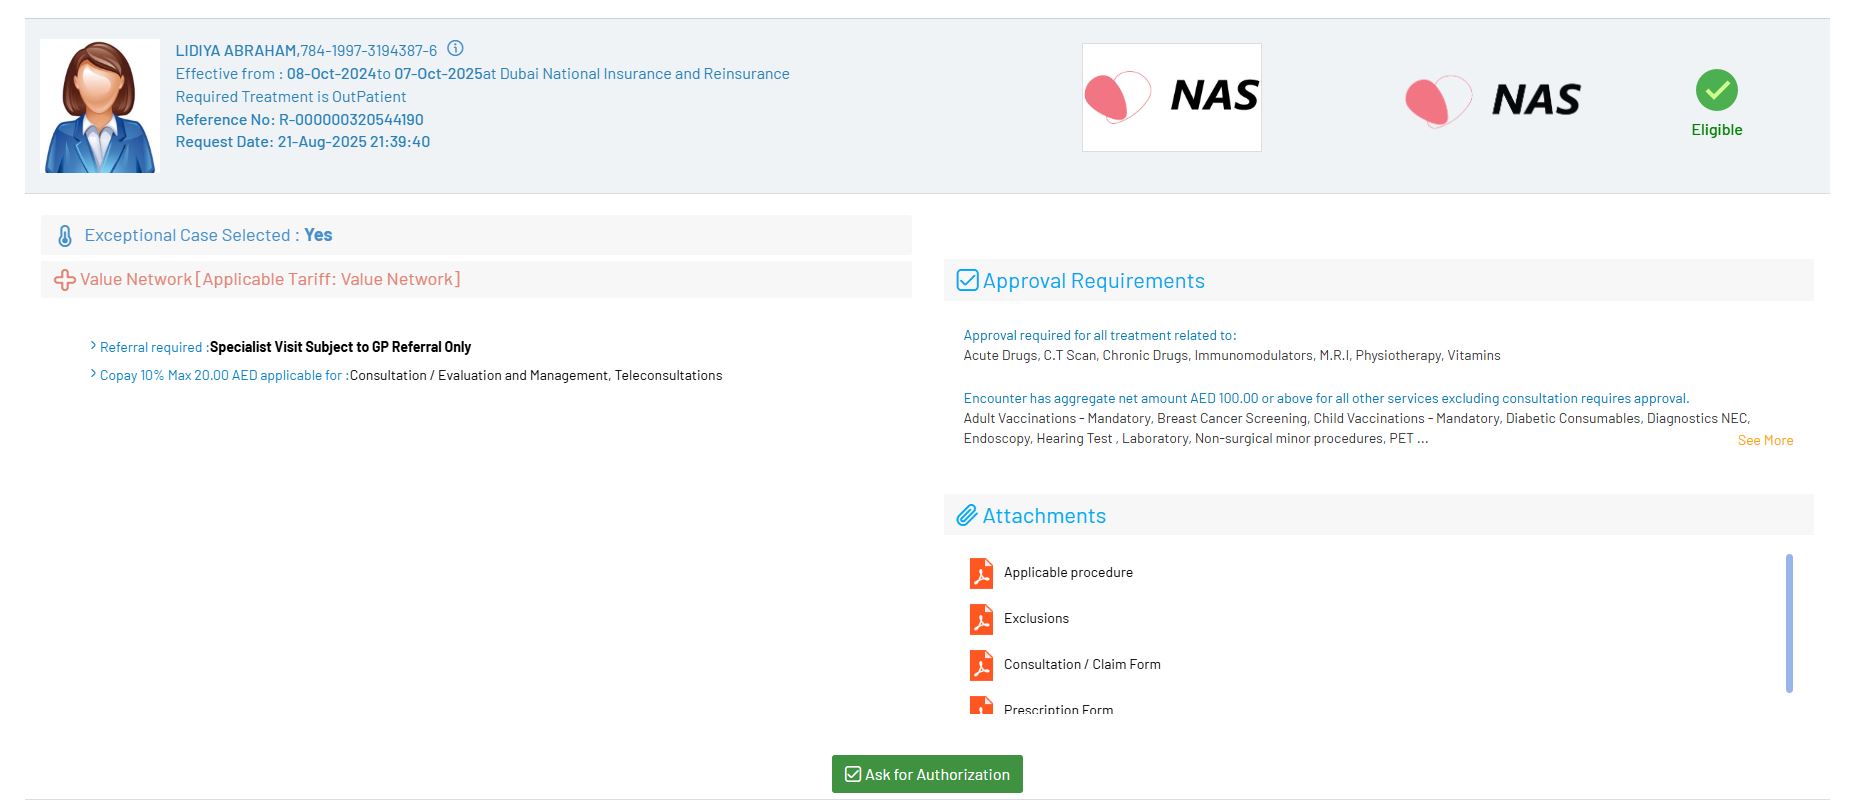Image resolution: width=1852 pixels, height=808 pixels.
Task: Click the boxed NAS logo
Action: pos(1172,97)
